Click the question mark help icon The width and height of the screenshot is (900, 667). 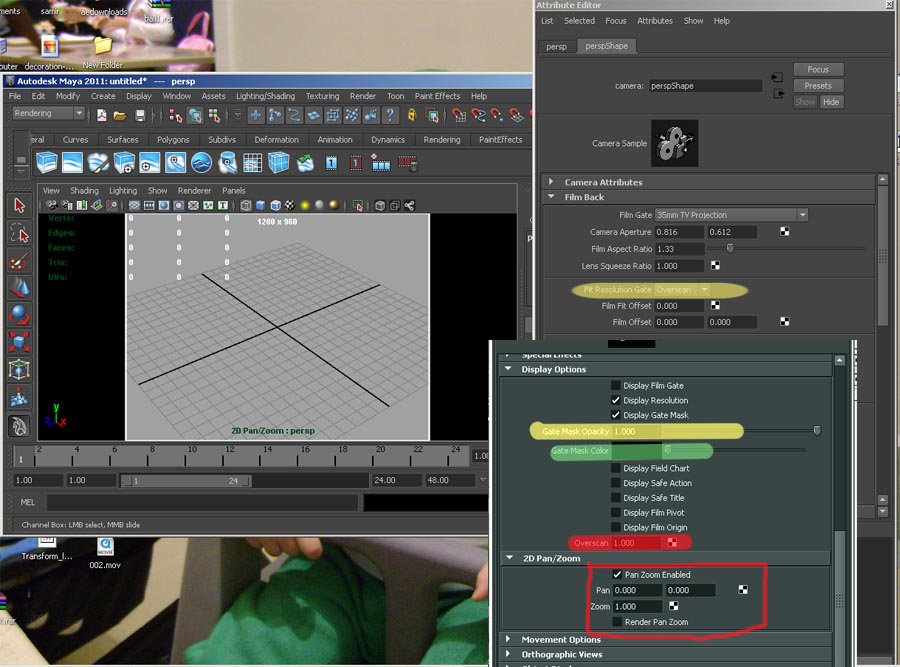[x=390, y=115]
